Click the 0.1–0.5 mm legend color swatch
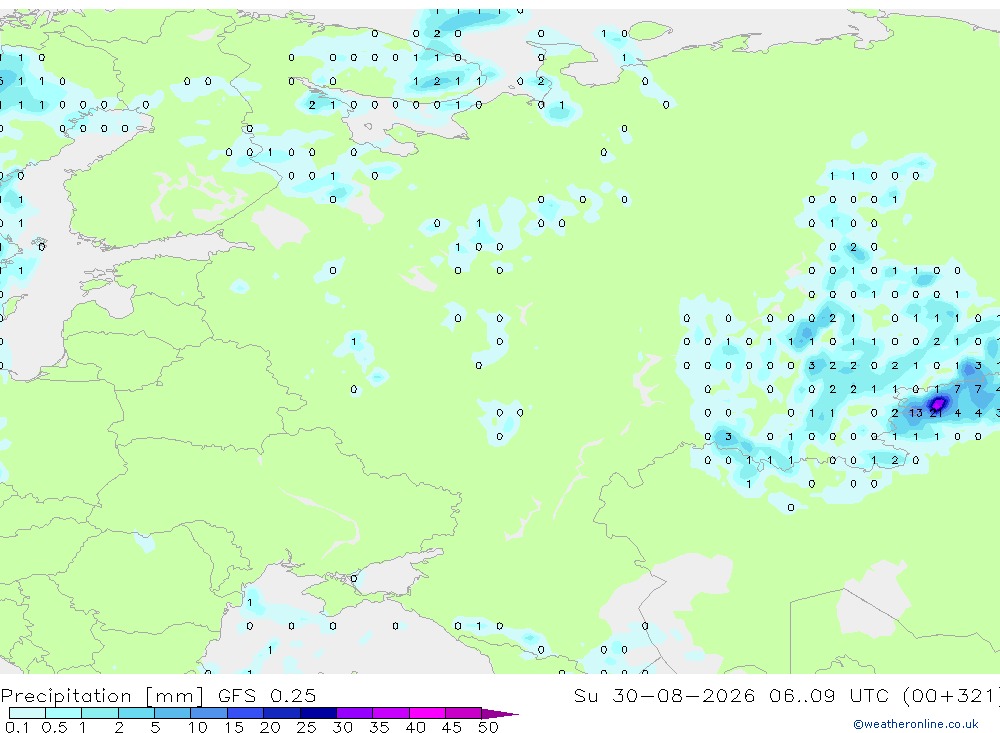1000x733 pixels. tap(27, 713)
